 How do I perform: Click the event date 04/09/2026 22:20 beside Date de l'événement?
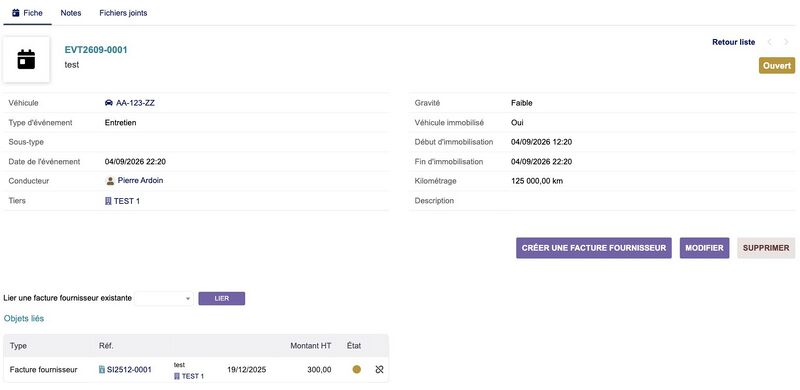click(x=135, y=162)
